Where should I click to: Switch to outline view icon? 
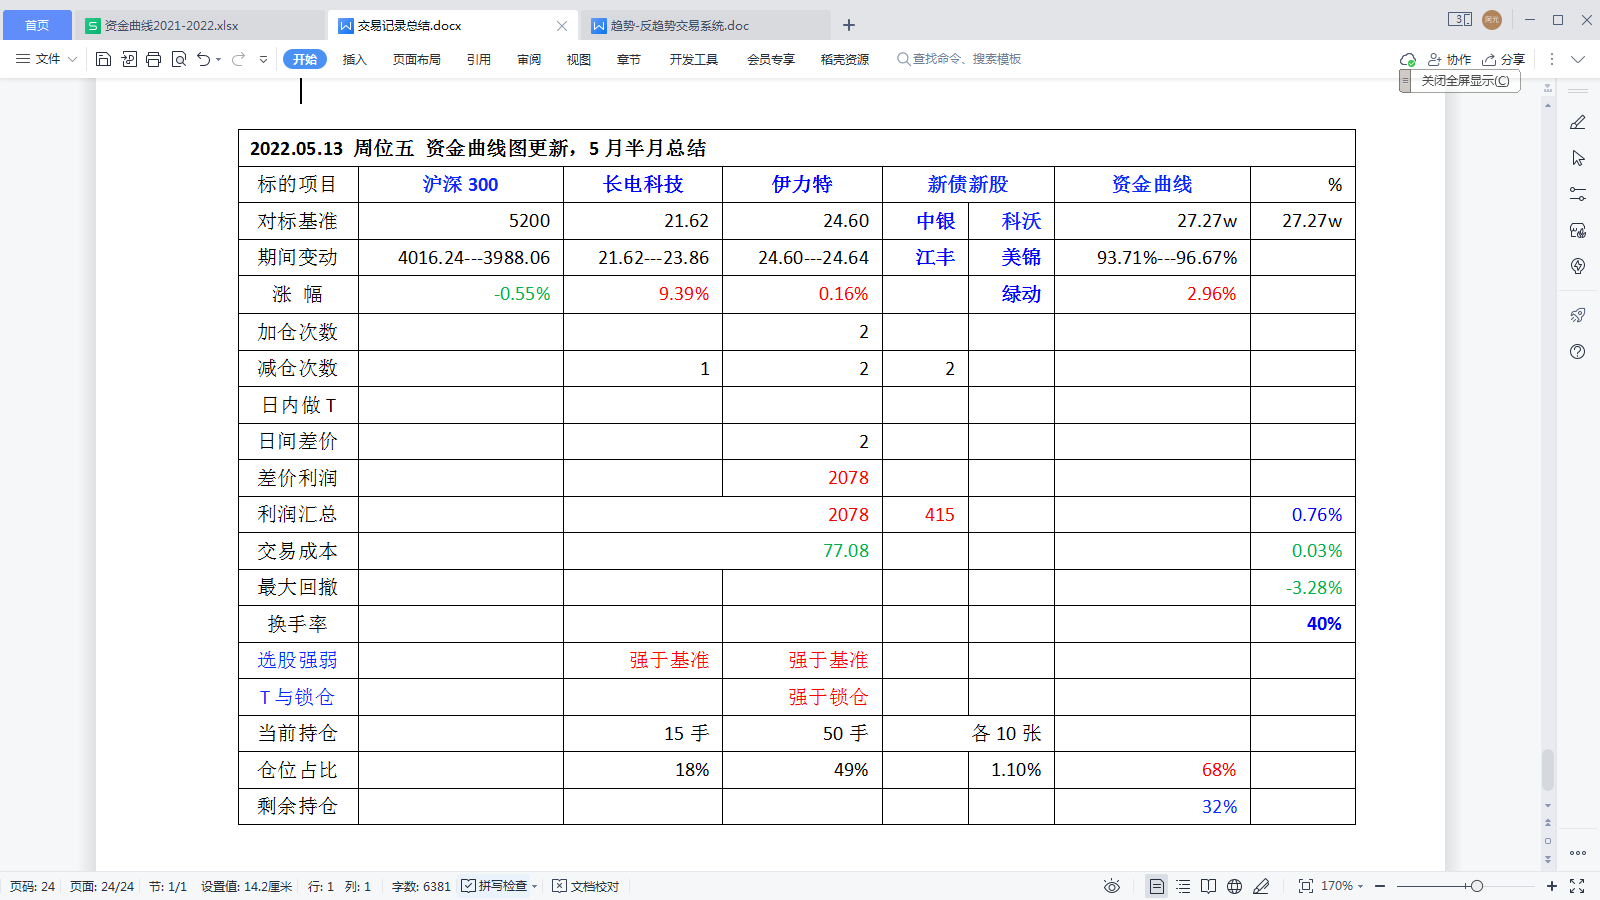1183,886
